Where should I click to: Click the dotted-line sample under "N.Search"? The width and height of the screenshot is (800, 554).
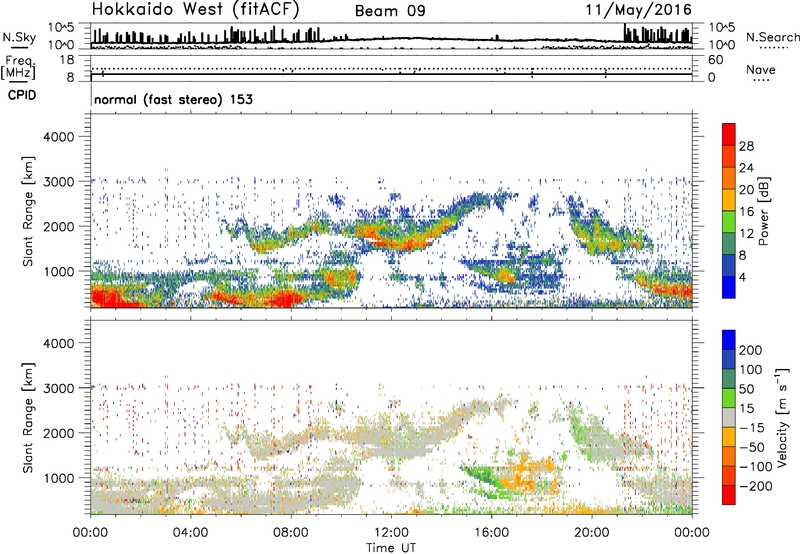(774, 48)
